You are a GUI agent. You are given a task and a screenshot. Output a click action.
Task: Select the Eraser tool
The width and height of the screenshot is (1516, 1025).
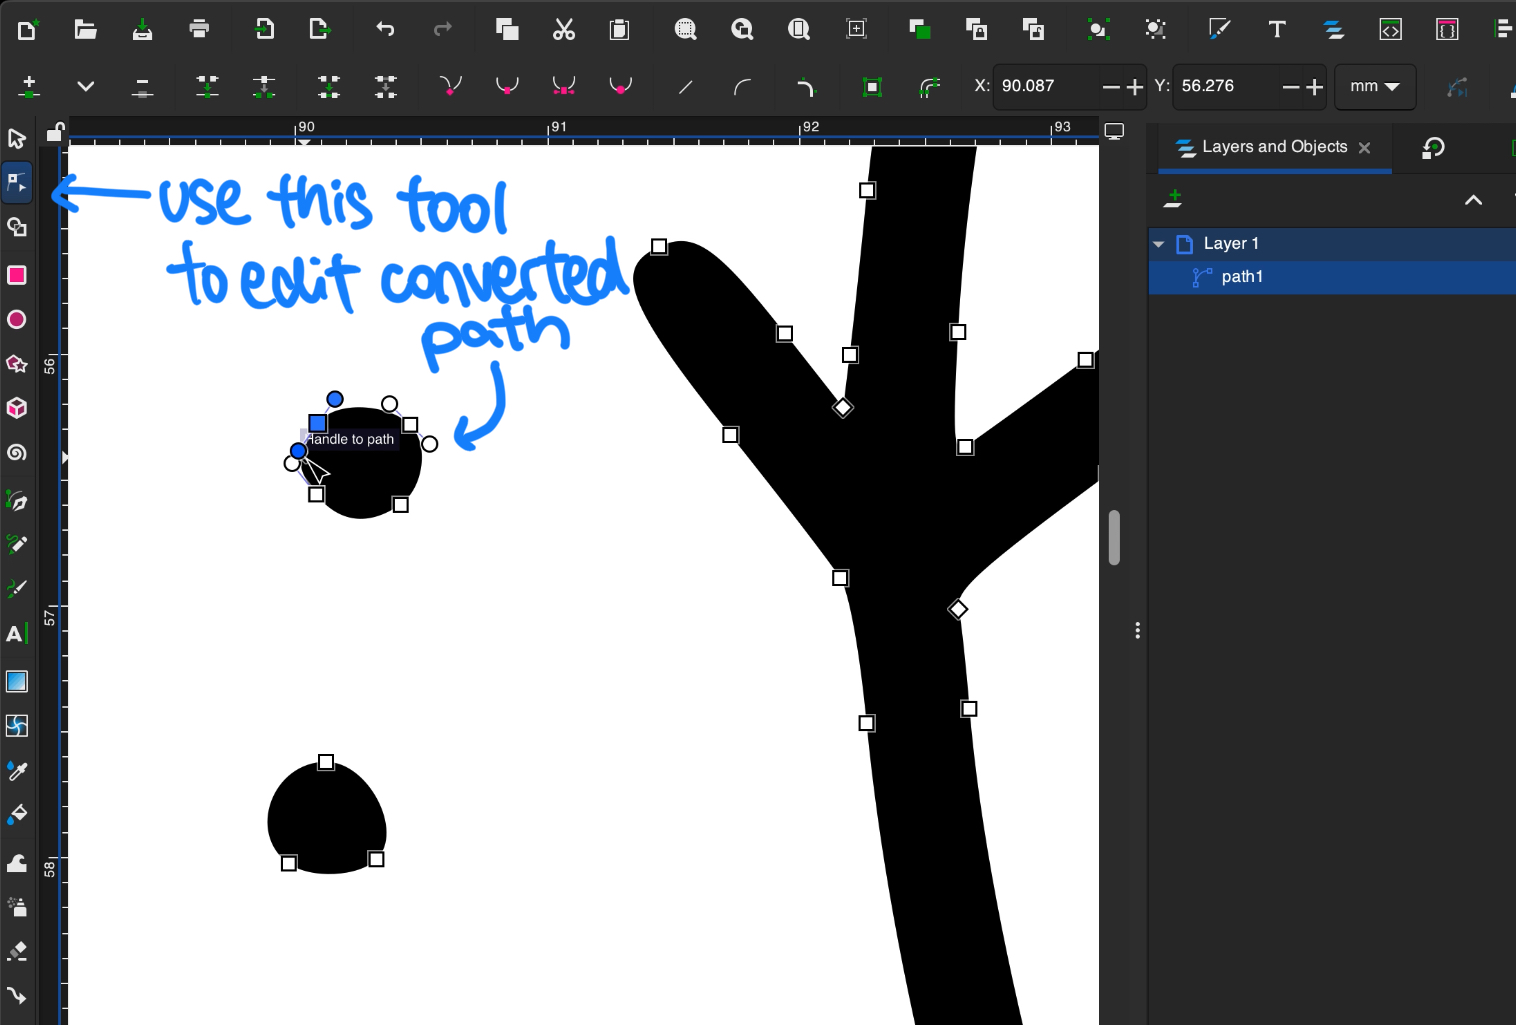coord(17,951)
